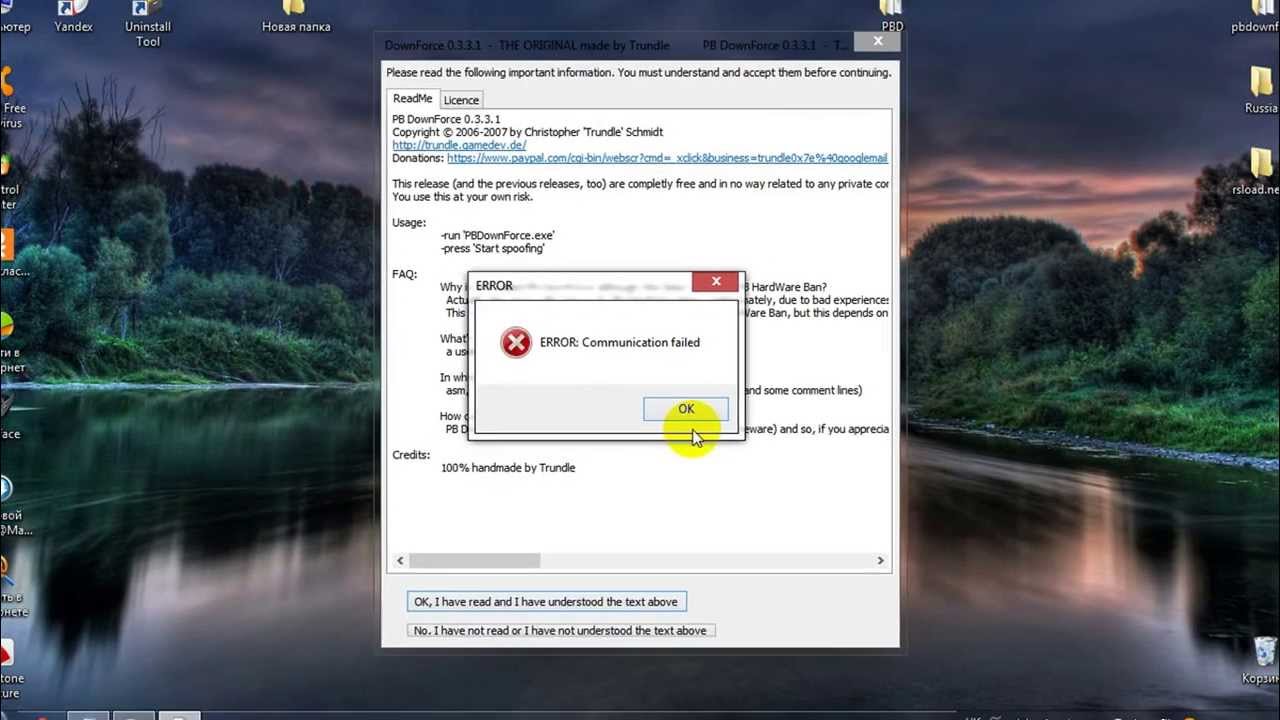
Task: Click the 'PB DownForce 0.3.3.1' heading text
Action: (x=446, y=119)
